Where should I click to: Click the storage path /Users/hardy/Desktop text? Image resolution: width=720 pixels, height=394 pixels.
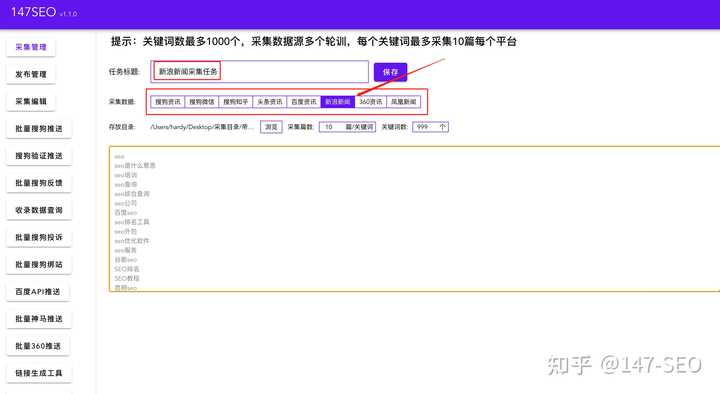[202, 127]
